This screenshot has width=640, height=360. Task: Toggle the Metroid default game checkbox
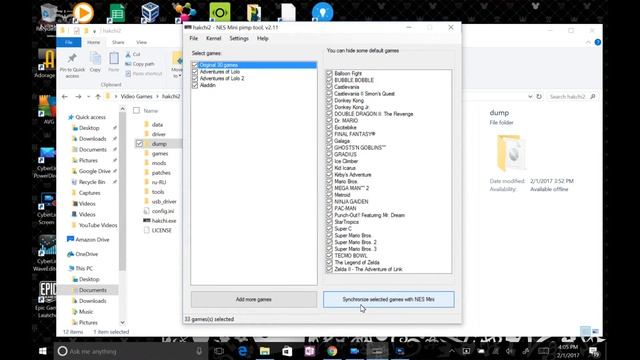point(329,195)
